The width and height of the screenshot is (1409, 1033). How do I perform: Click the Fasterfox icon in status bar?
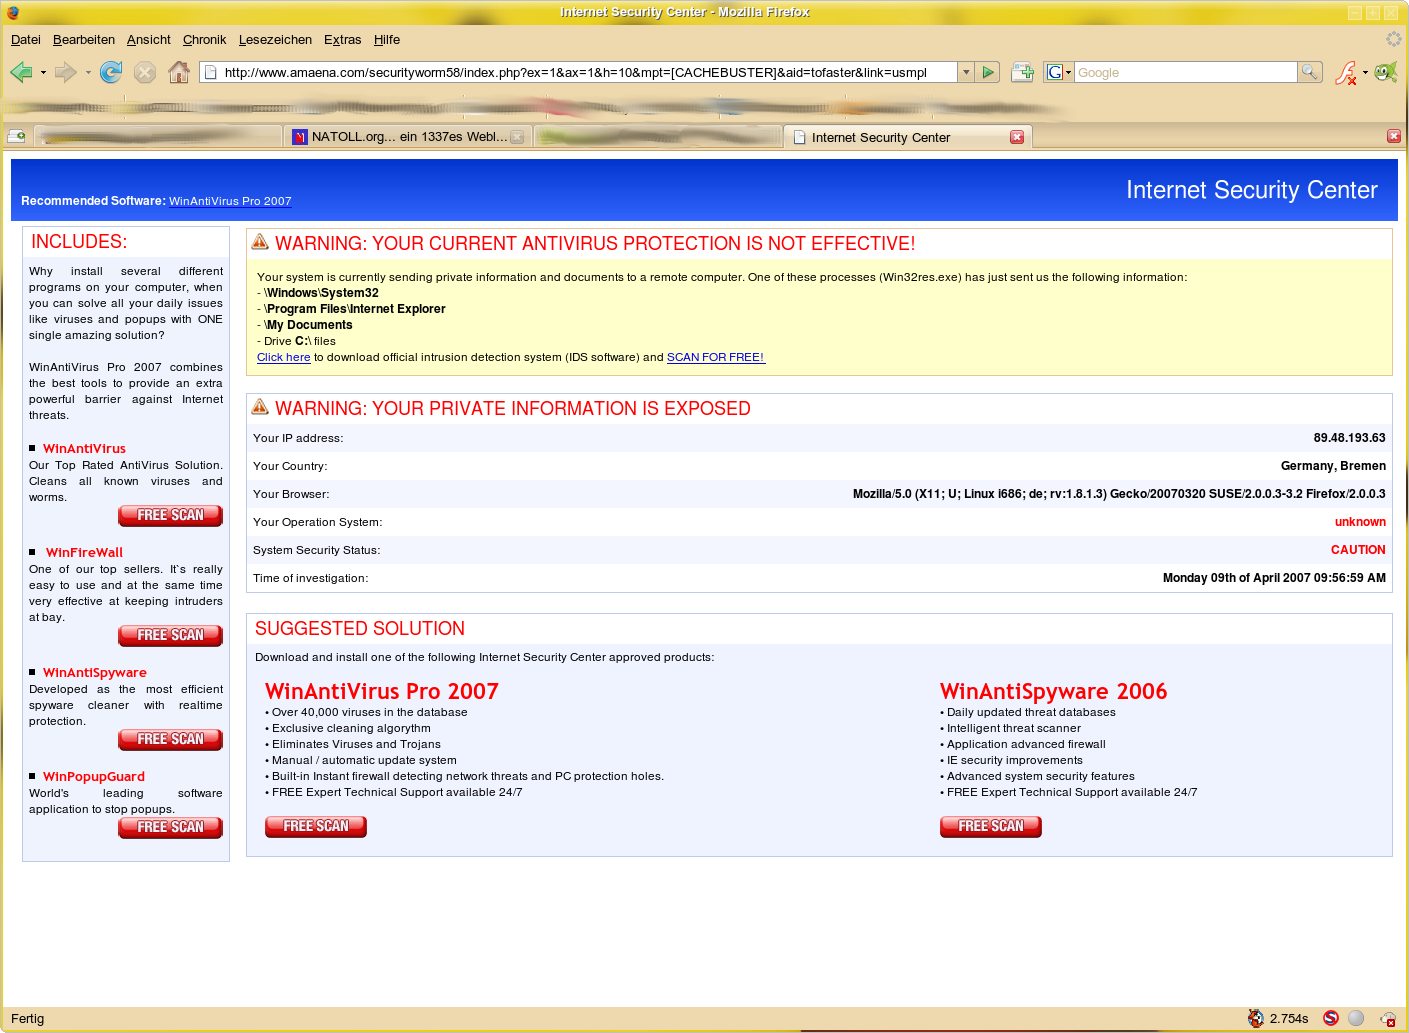click(x=1256, y=1018)
